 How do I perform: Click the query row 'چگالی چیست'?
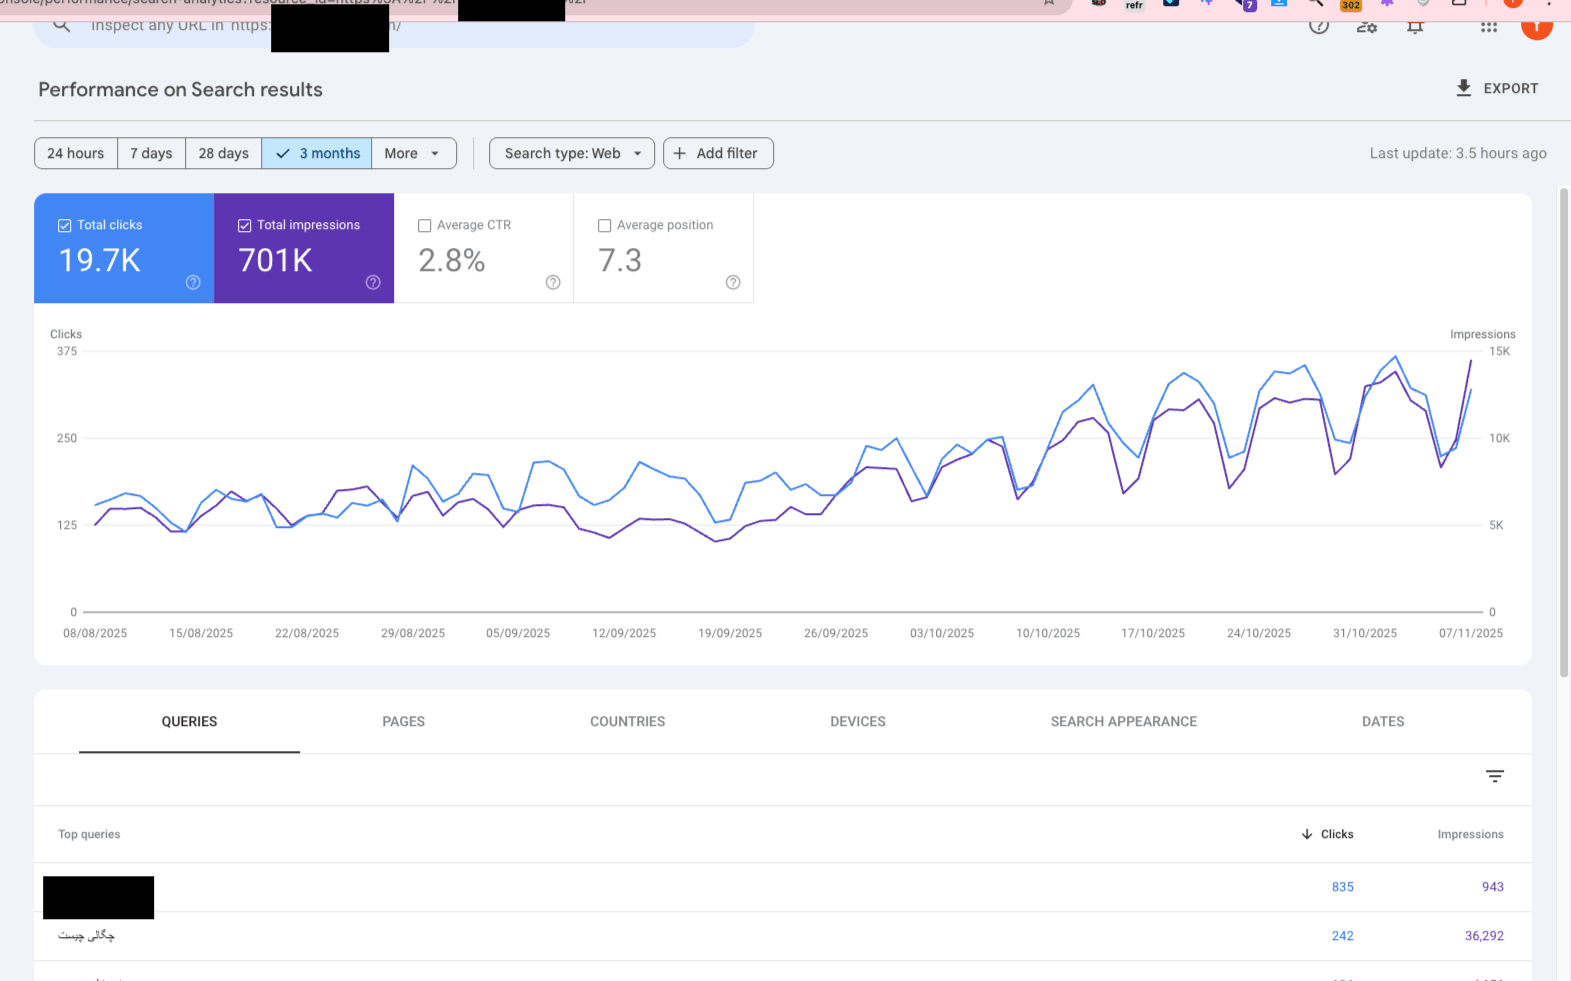coord(783,936)
